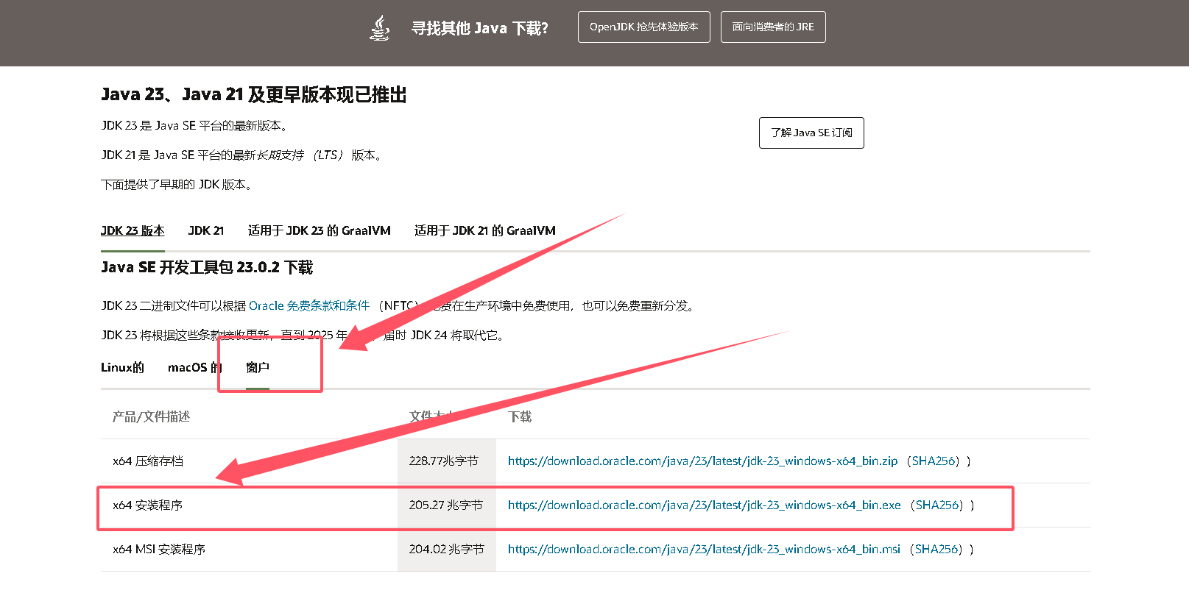This screenshot has width=1198, height=601.
Task: Open SHA256 checksum for the exe installer
Action: 939,506
